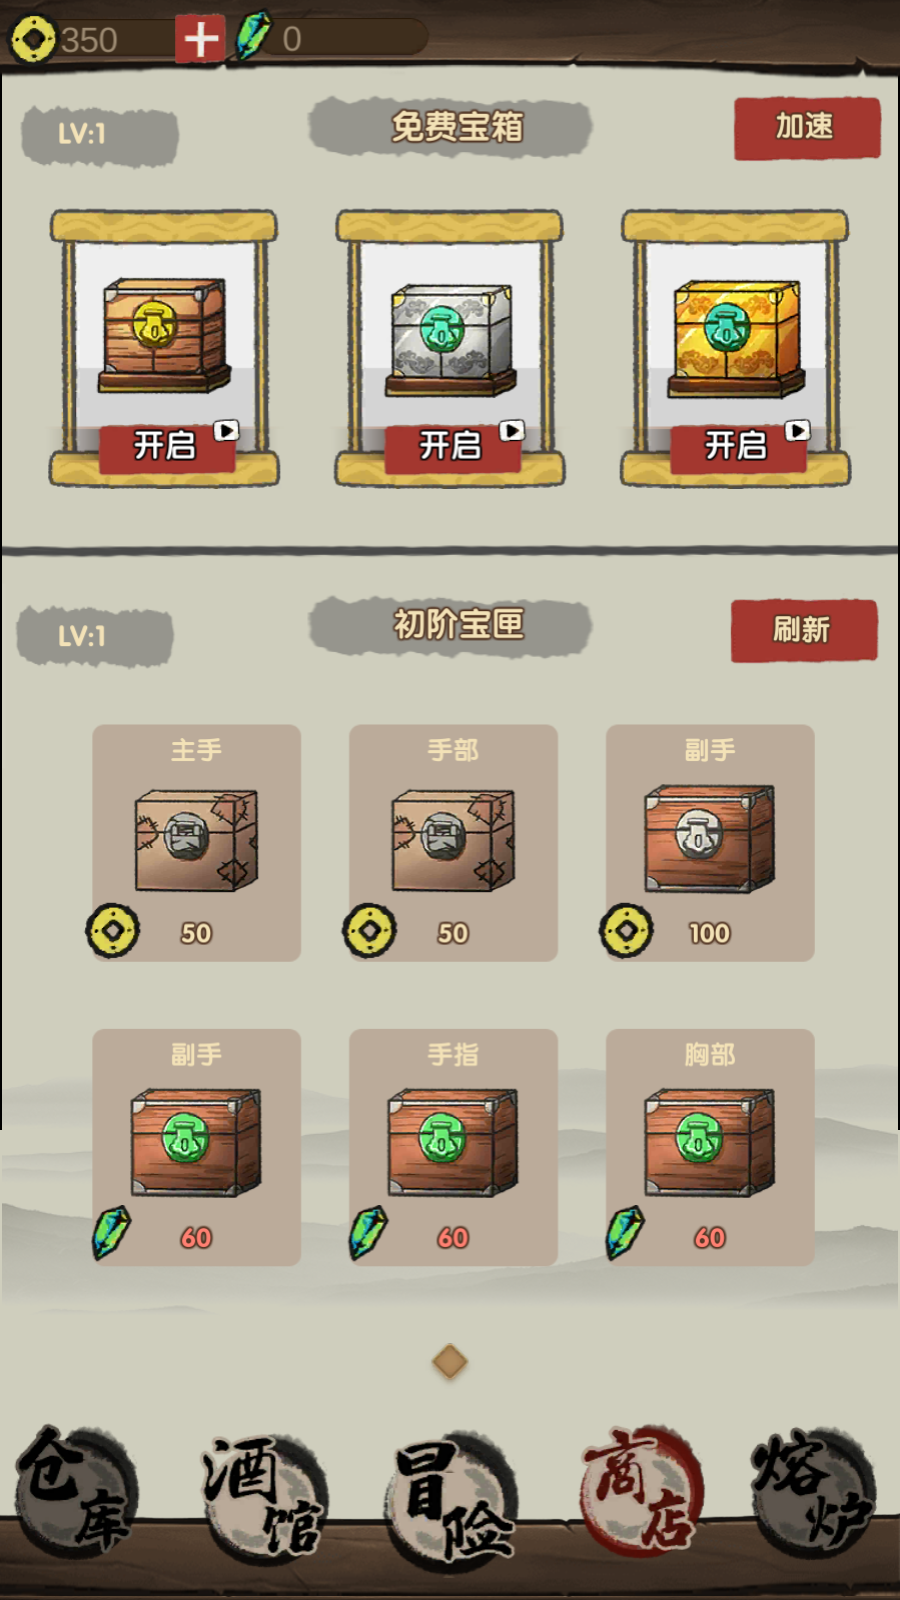
Task: Buy the 手指 chest for 60 gems
Action: pyautogui.click(x=453, y=1147)
